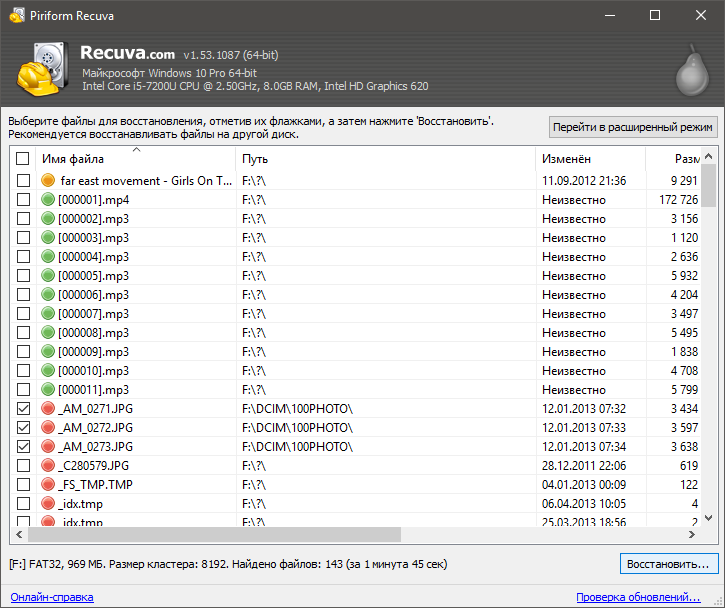The width and height of the screenshot is (725, 608).
Task: Click green status dot of [000004].mp3
Action: coord(48,256)
